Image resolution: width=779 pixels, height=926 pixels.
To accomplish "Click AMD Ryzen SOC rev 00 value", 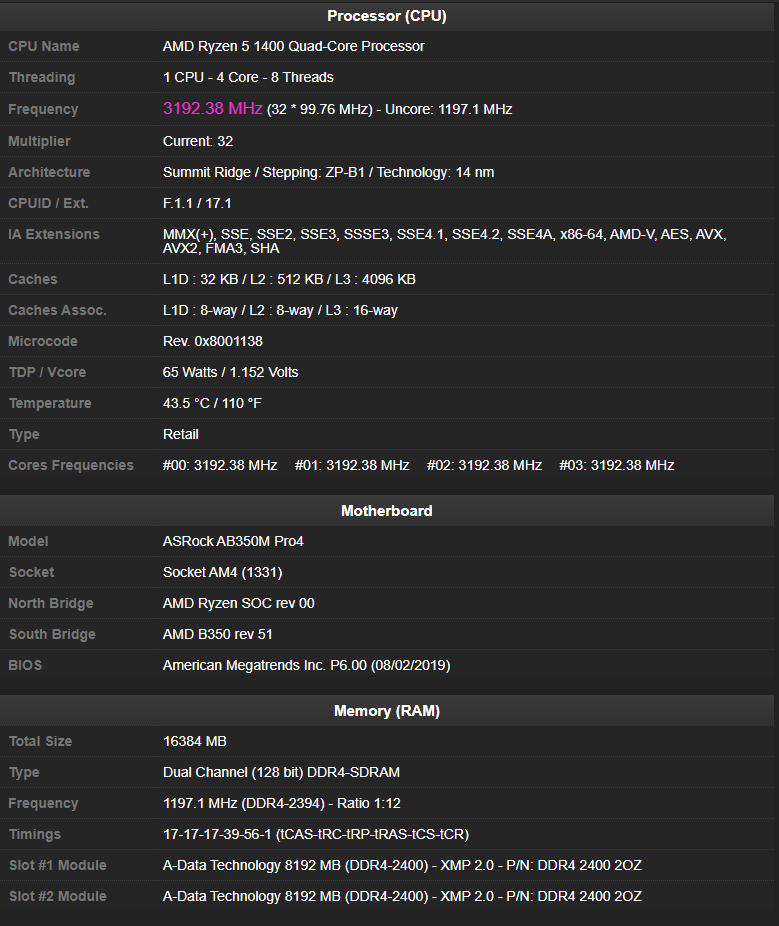I will pos(239,604).
